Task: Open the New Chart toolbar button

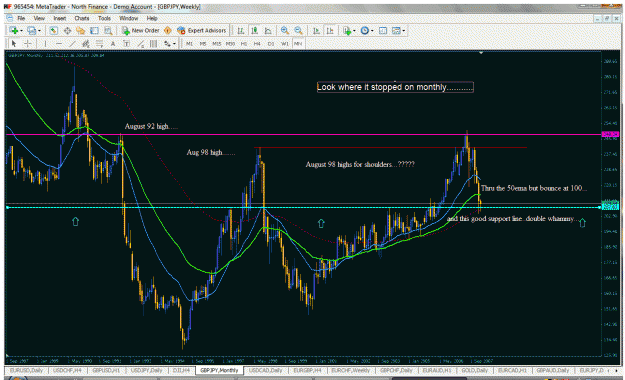Action: (13, 31)
